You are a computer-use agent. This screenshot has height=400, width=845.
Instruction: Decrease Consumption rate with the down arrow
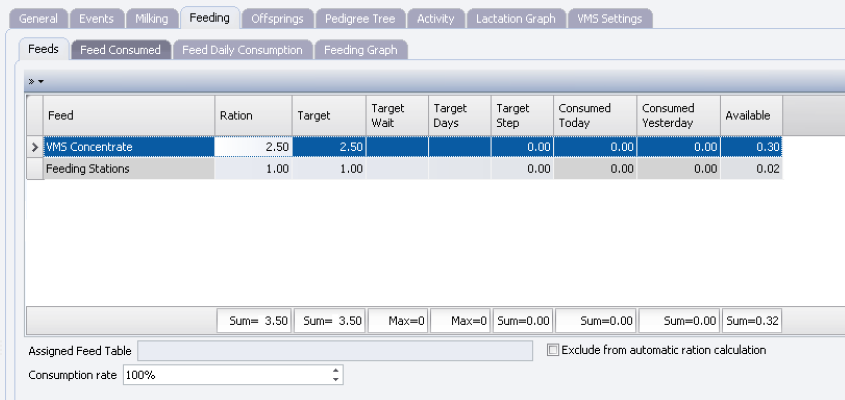(x=336, y=380)
